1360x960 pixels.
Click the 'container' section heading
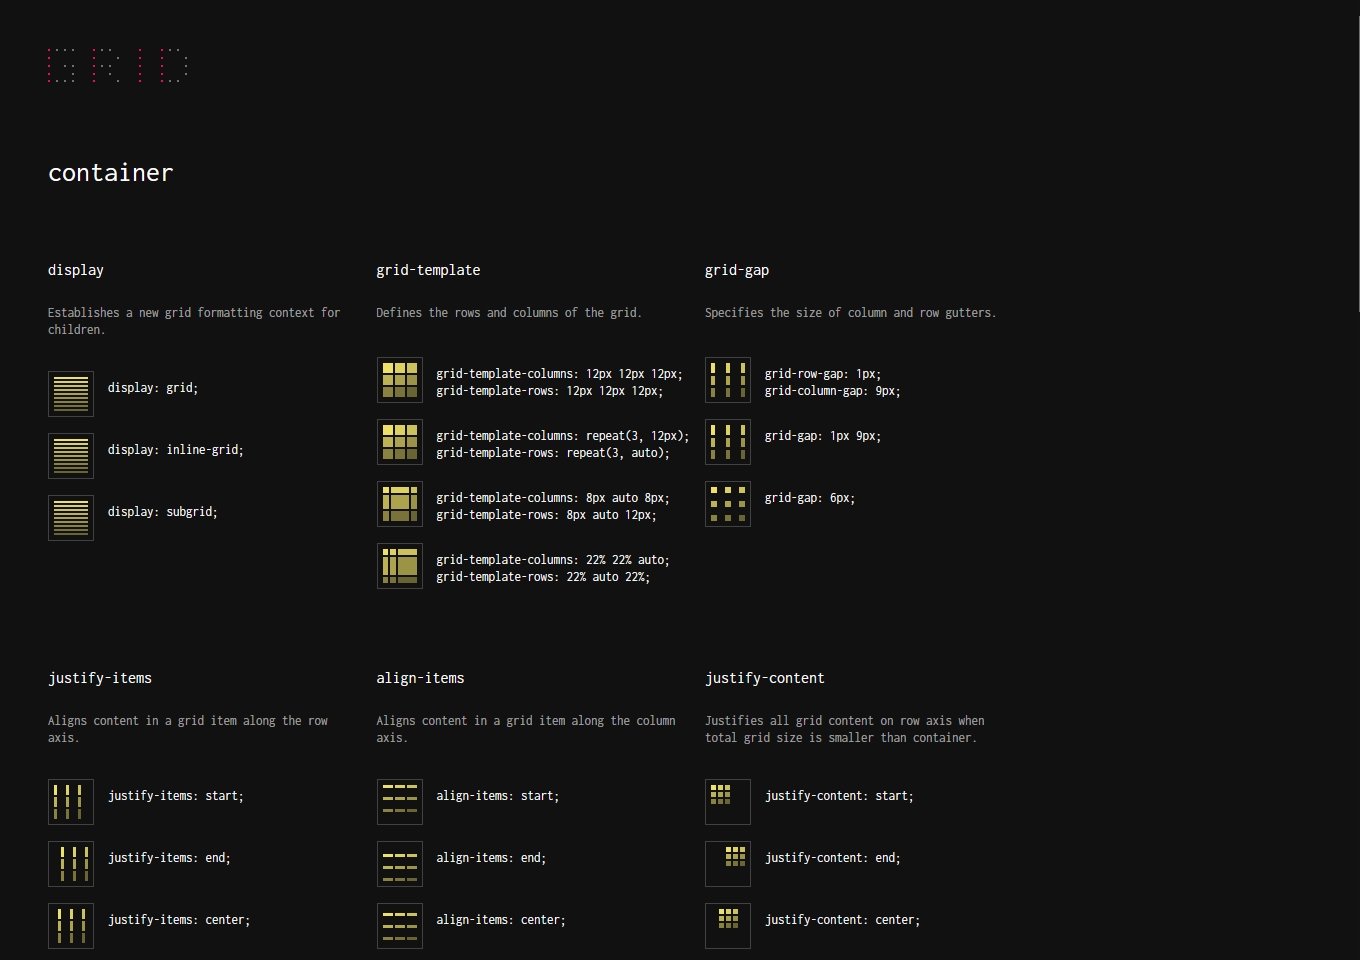coord(111,173)
